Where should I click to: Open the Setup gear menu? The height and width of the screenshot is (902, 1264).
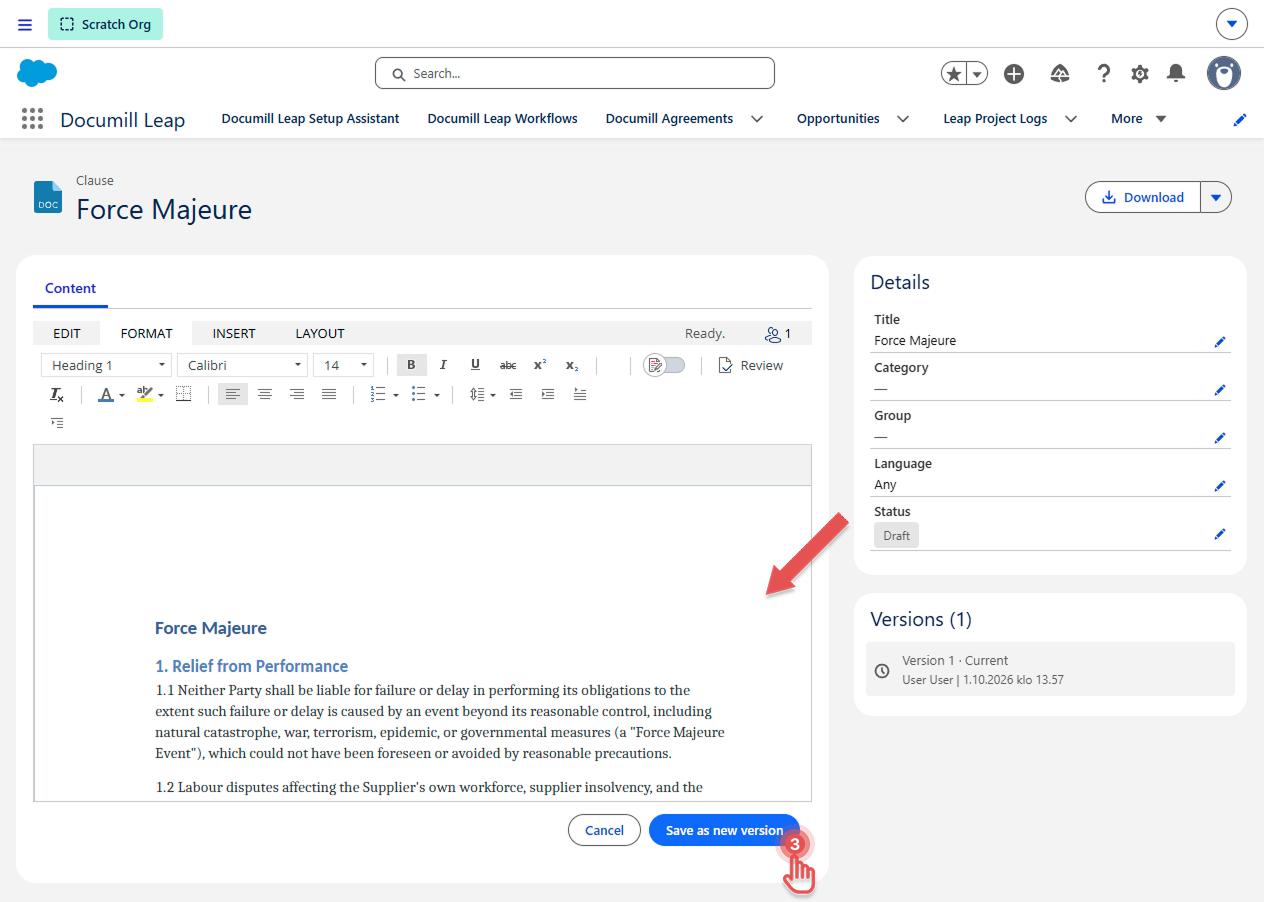point(1140,73)
